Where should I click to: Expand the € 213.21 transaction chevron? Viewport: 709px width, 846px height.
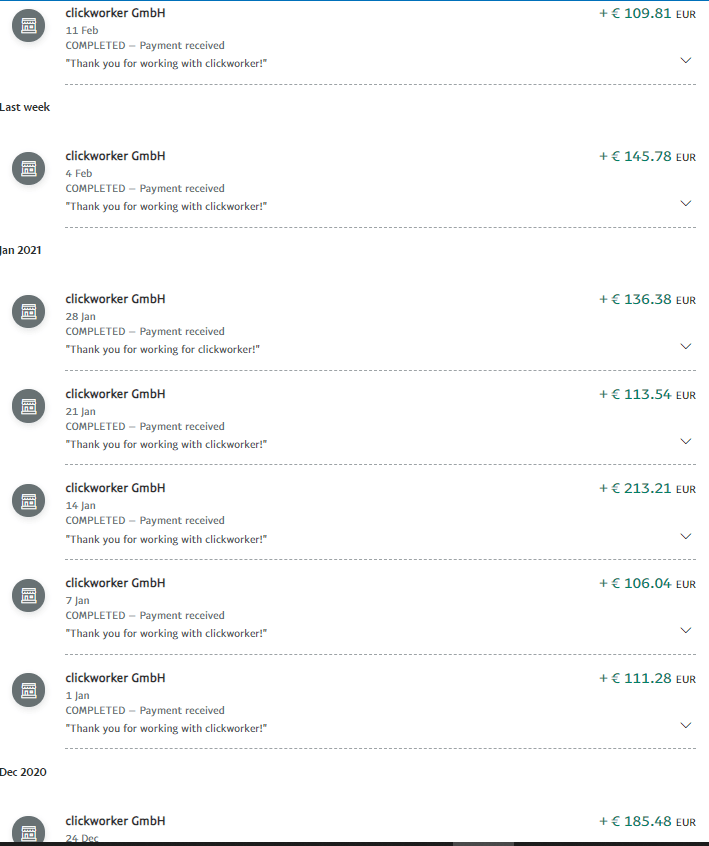click(686, 536)
